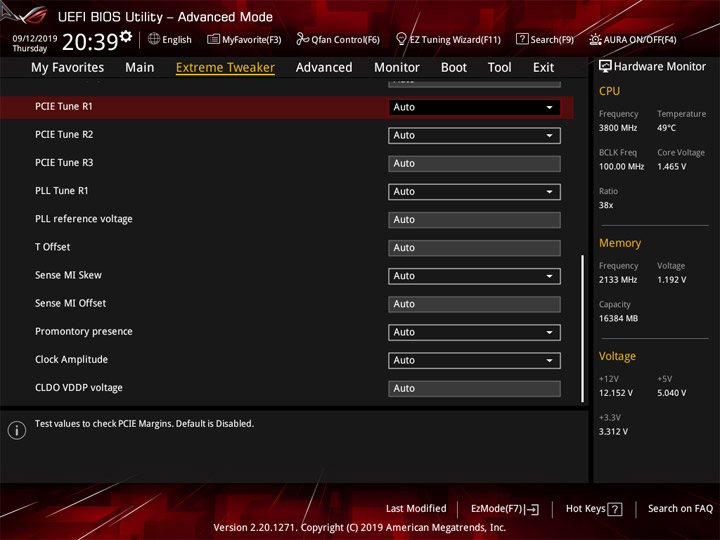Click CLDO VDDP voltage field
720x540 pixels.
pyautogui.click(x=474, y=388)
